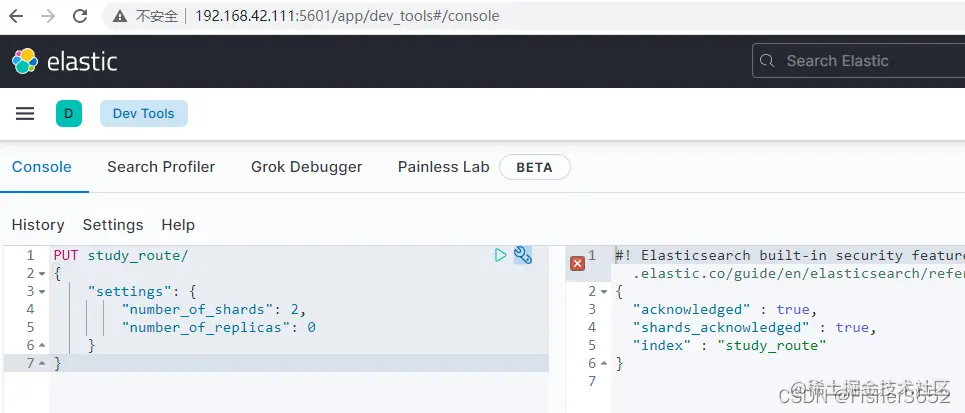Viewport: 965px width, 413px height.
Task: Toggle the fold marker at editor line 7
Action: pyautogui.click(x=42, y=364)
